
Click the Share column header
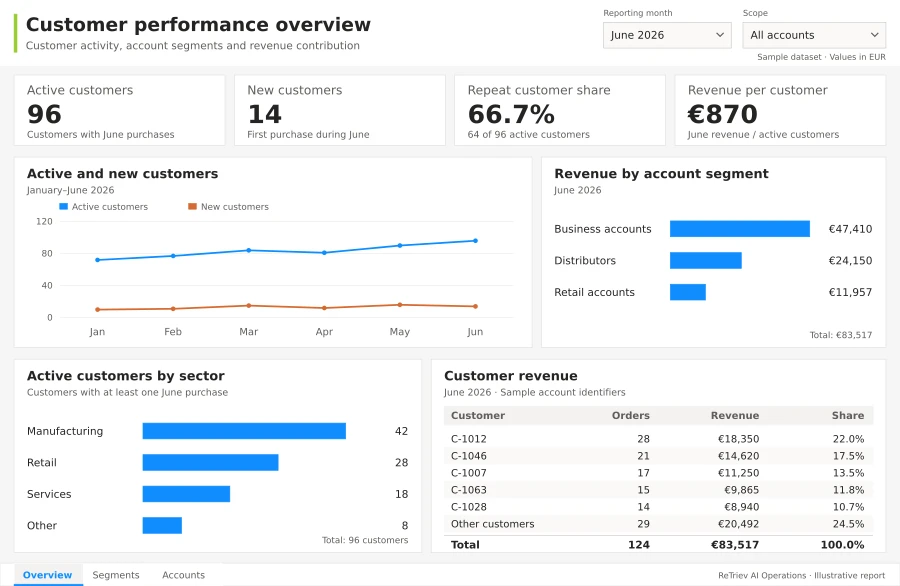click(848, 415)
